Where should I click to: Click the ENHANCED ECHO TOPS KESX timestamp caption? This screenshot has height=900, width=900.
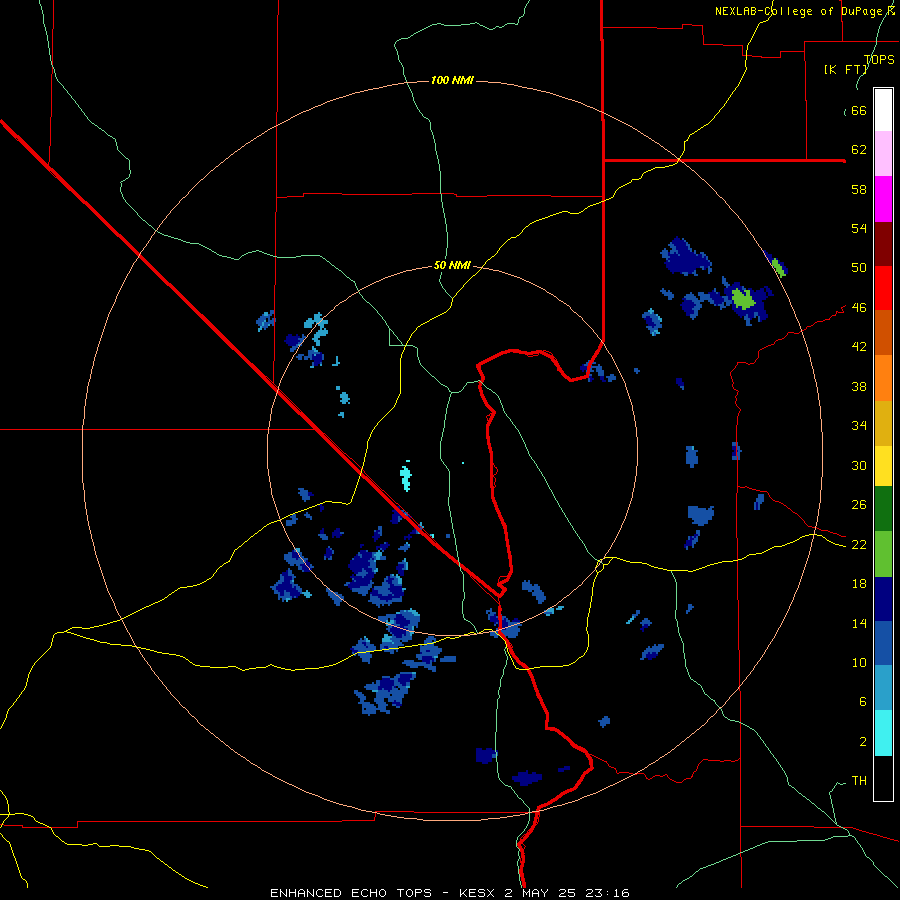coord(450,893)
